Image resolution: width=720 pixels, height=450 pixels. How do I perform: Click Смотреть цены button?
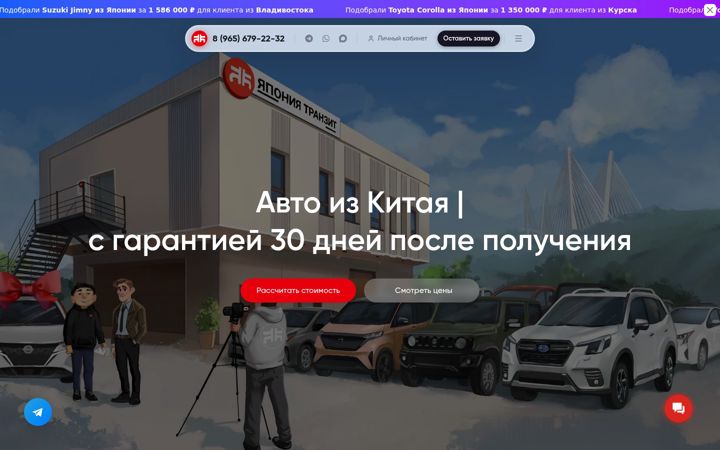(423, 290)
